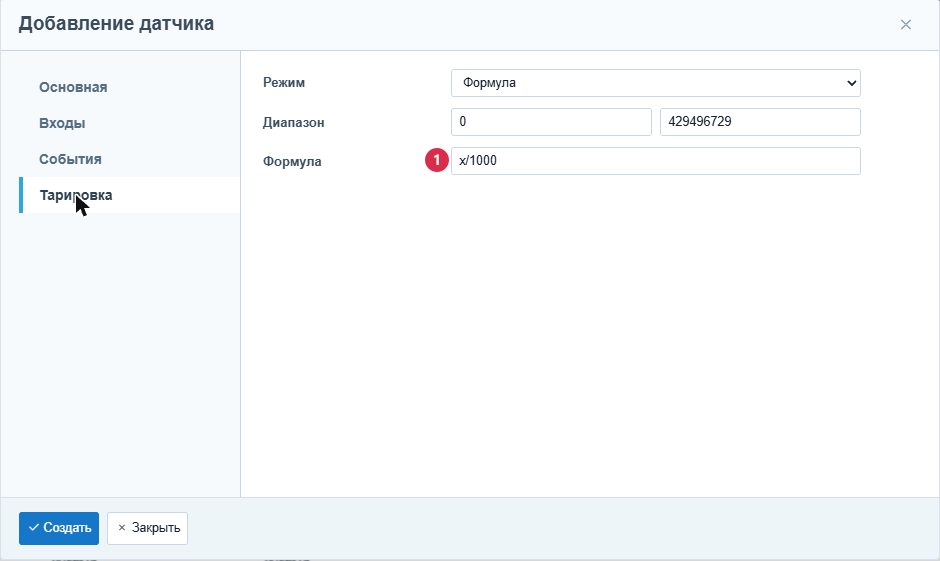The height and width of the screenshot is (561, 940).
Task: Open the Основная tab
Action: (73, 87)
